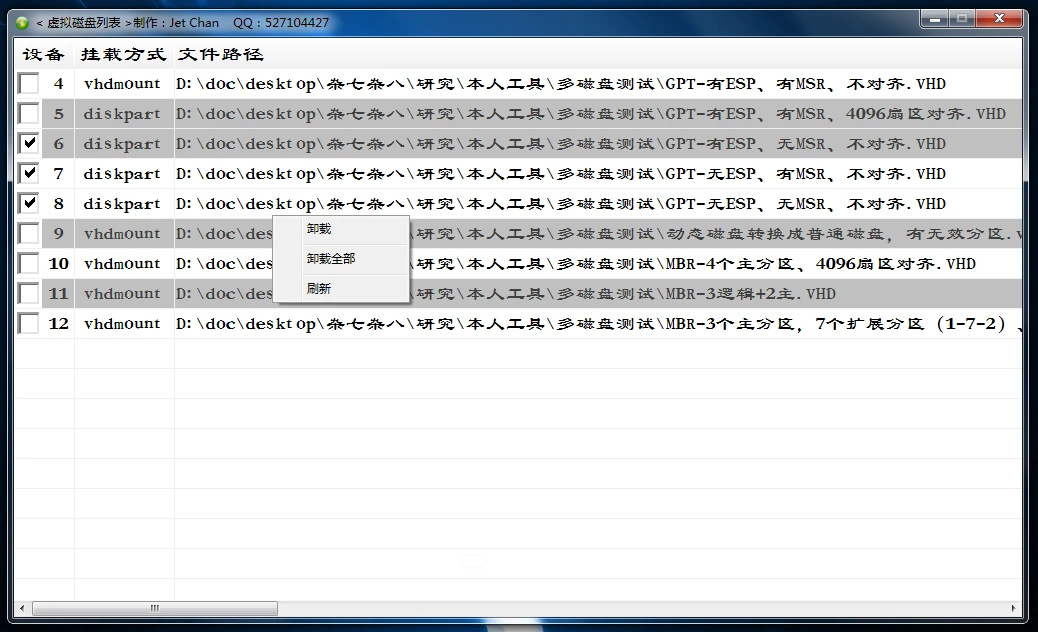Click path ending MBR-3逻辑+2主.VHD
This screenshot has width=1038, height=632.
click(x=622, y=293)
